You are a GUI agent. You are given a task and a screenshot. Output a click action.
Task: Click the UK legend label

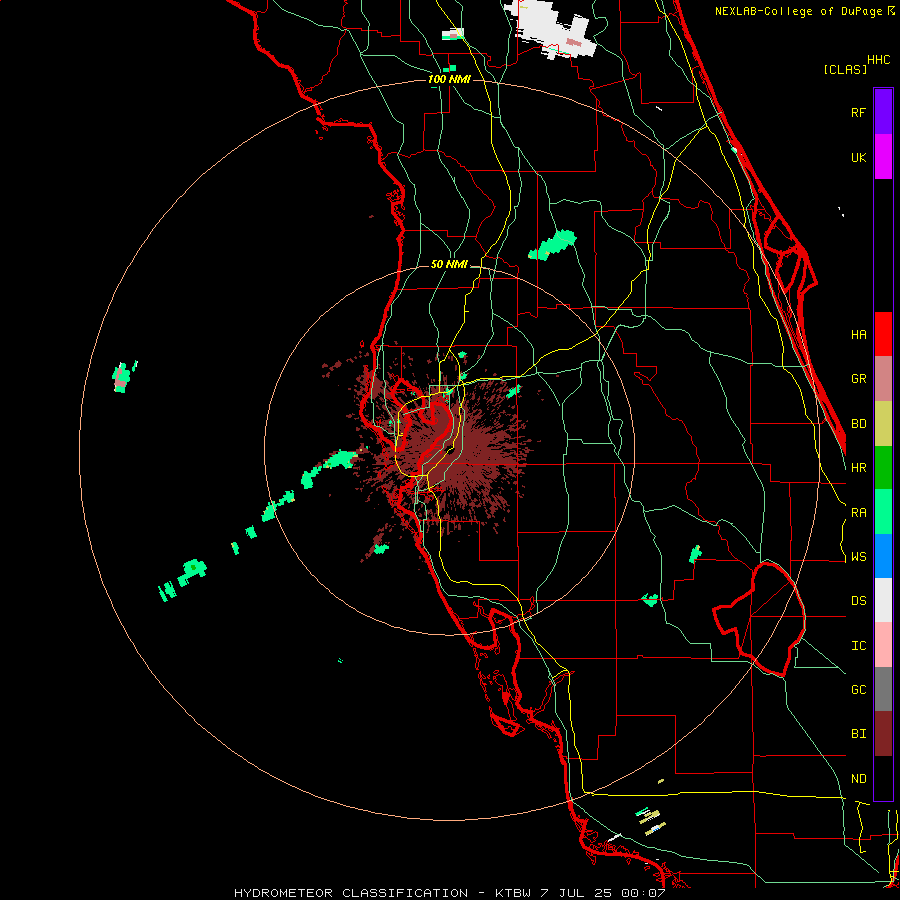(858, 157)
